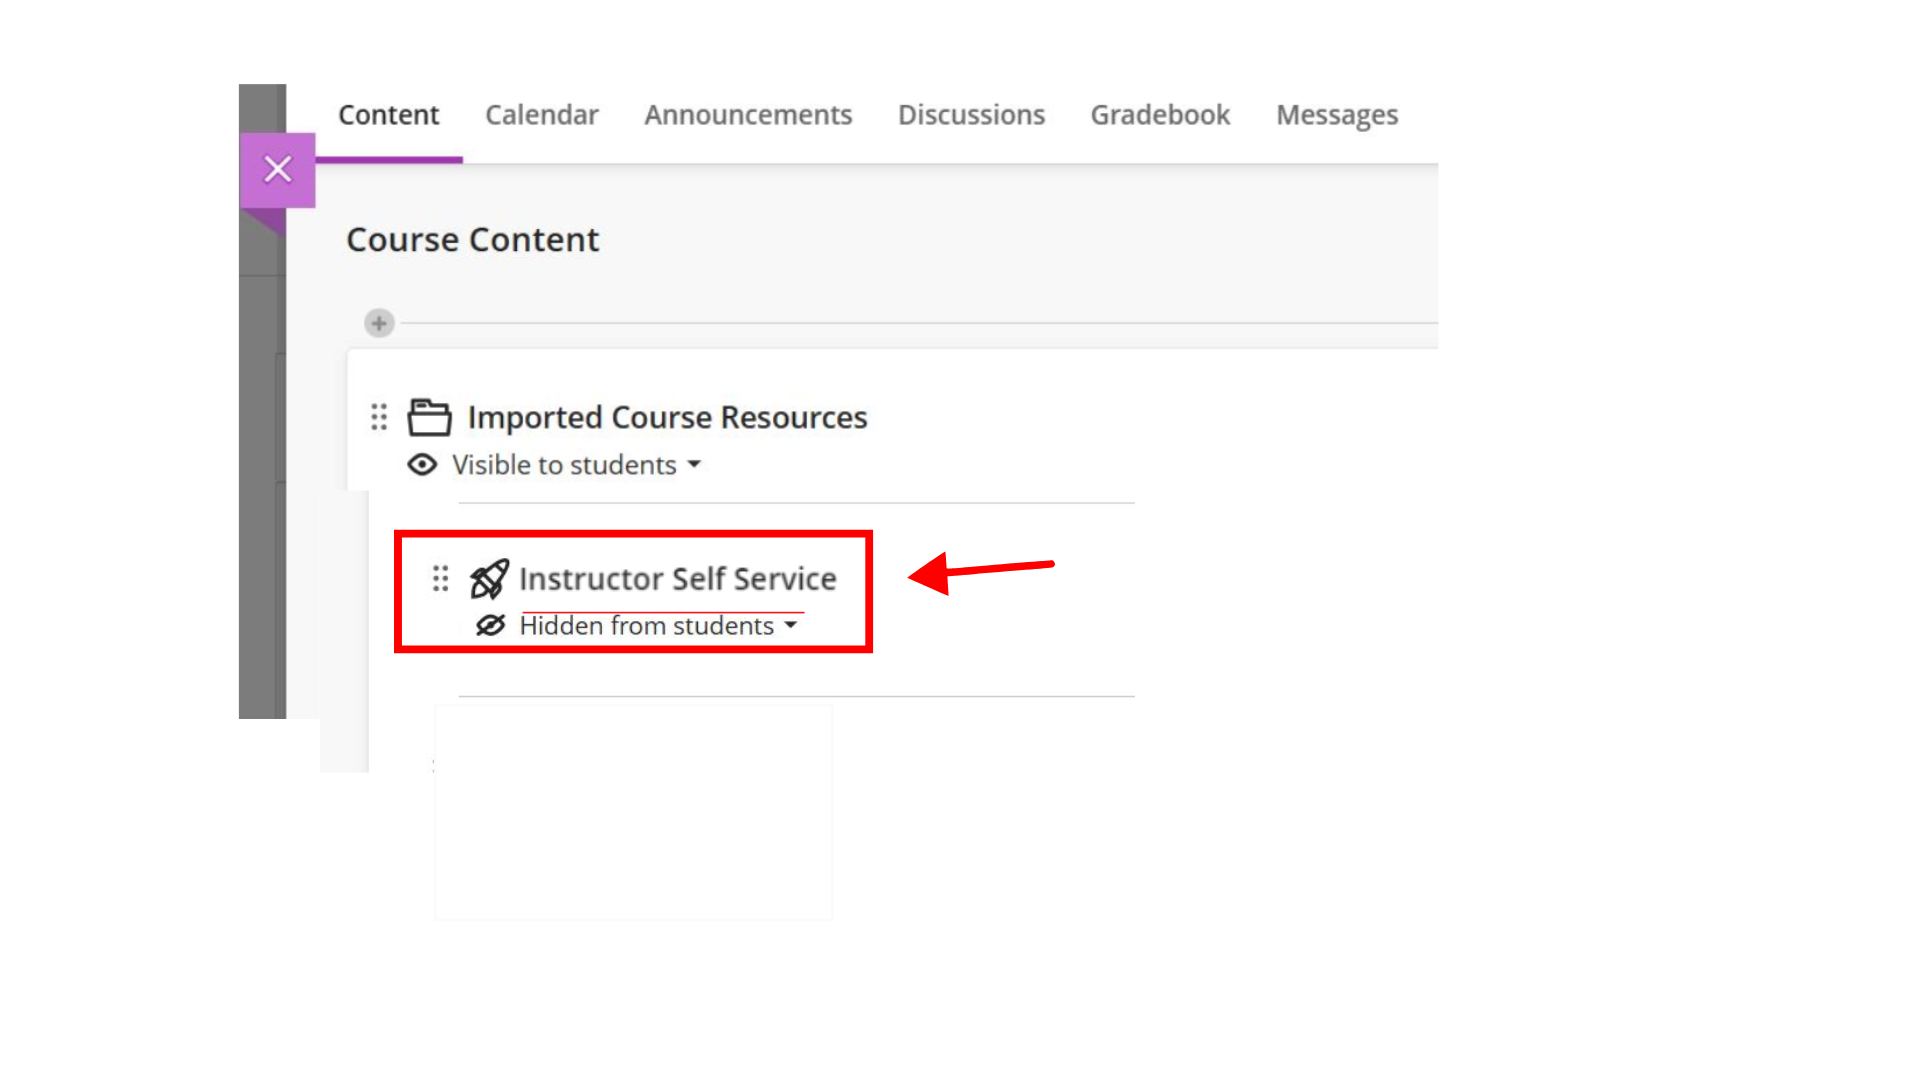This screenshot has width=1920, height=1080.
Task: Open the Discussions tab
Action: click(x=971, y=115)
